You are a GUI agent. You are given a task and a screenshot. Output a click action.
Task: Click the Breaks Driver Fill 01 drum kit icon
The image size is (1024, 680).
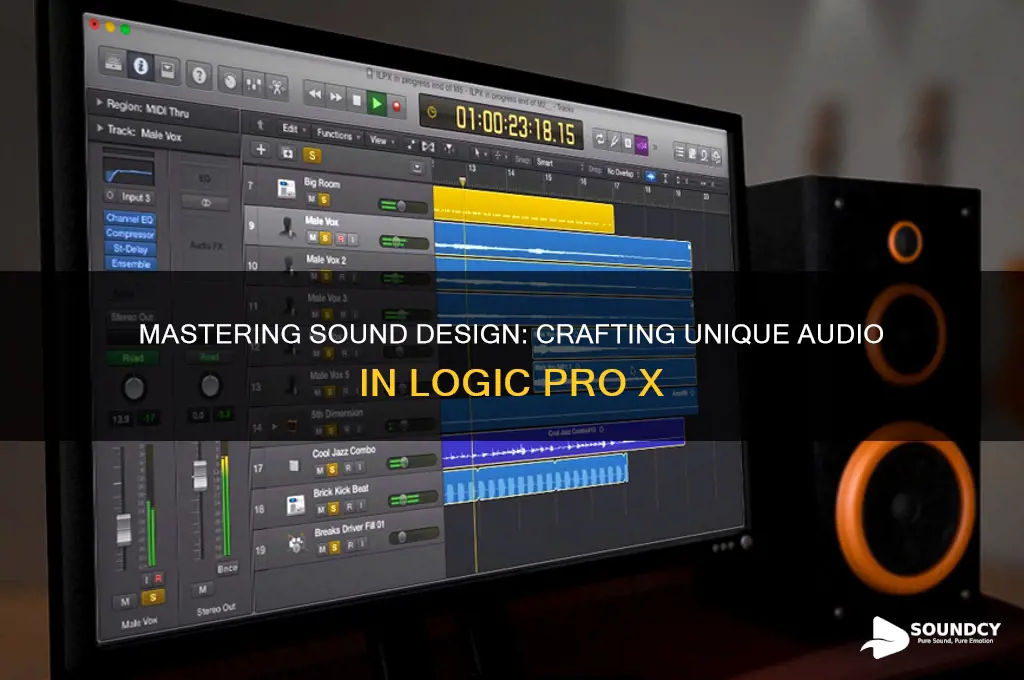tap(295, 543)
